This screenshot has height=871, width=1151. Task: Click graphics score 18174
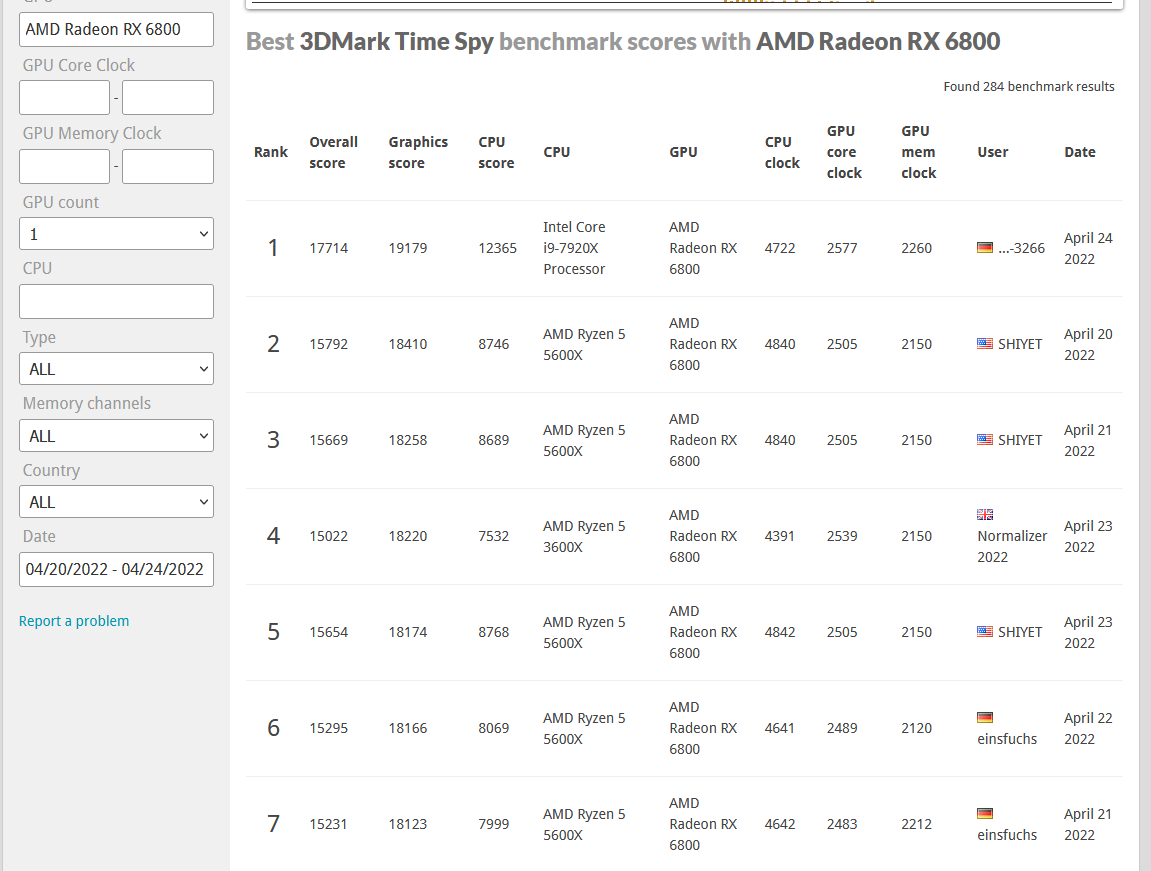coord(407,632)
